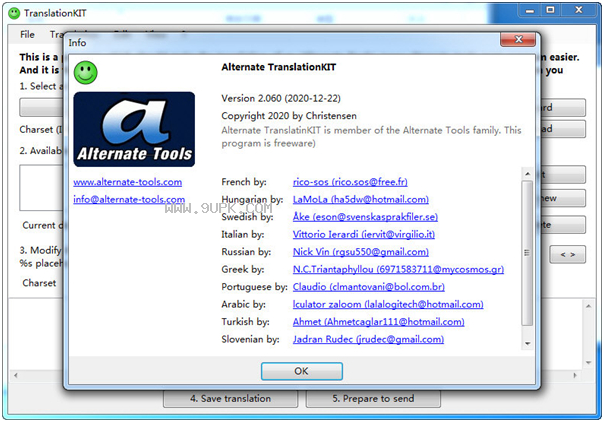Open Claudio Portuguese translator email link
This screenshot has height=422, width=603.
[369, 287]
